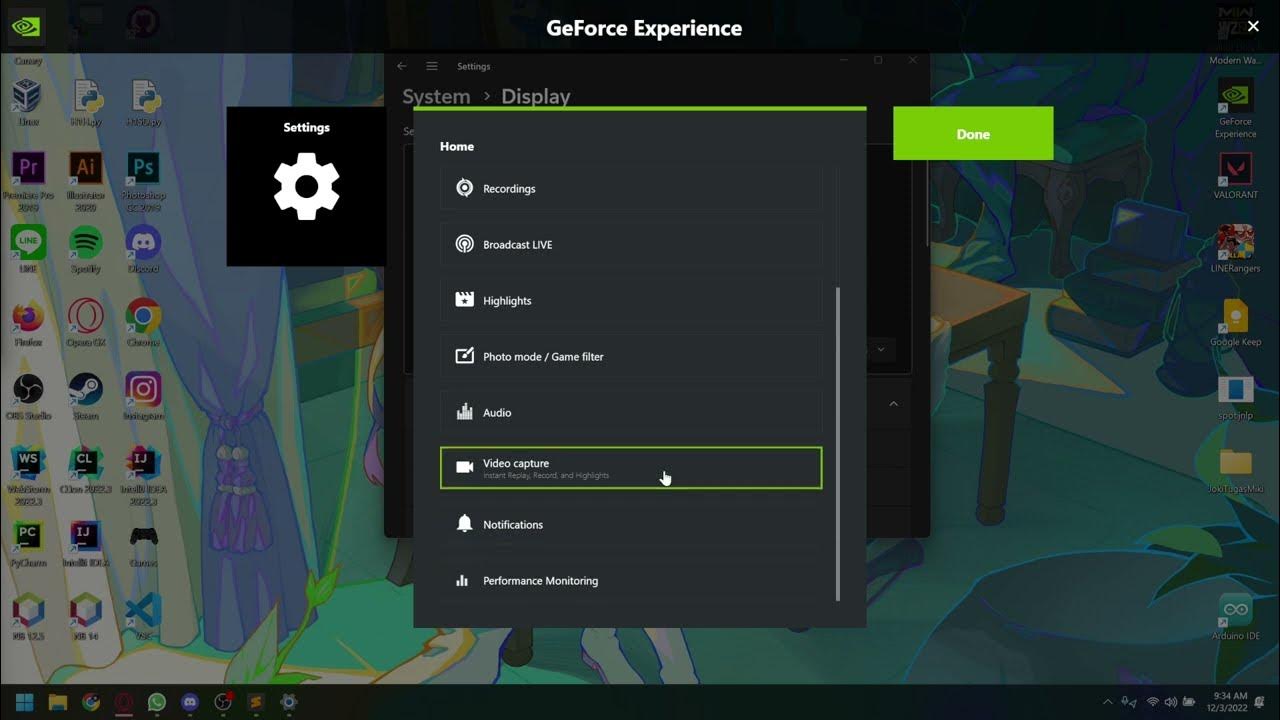
Task: Open the PyCharm desktop shortcut
Action: pos(28,543)
